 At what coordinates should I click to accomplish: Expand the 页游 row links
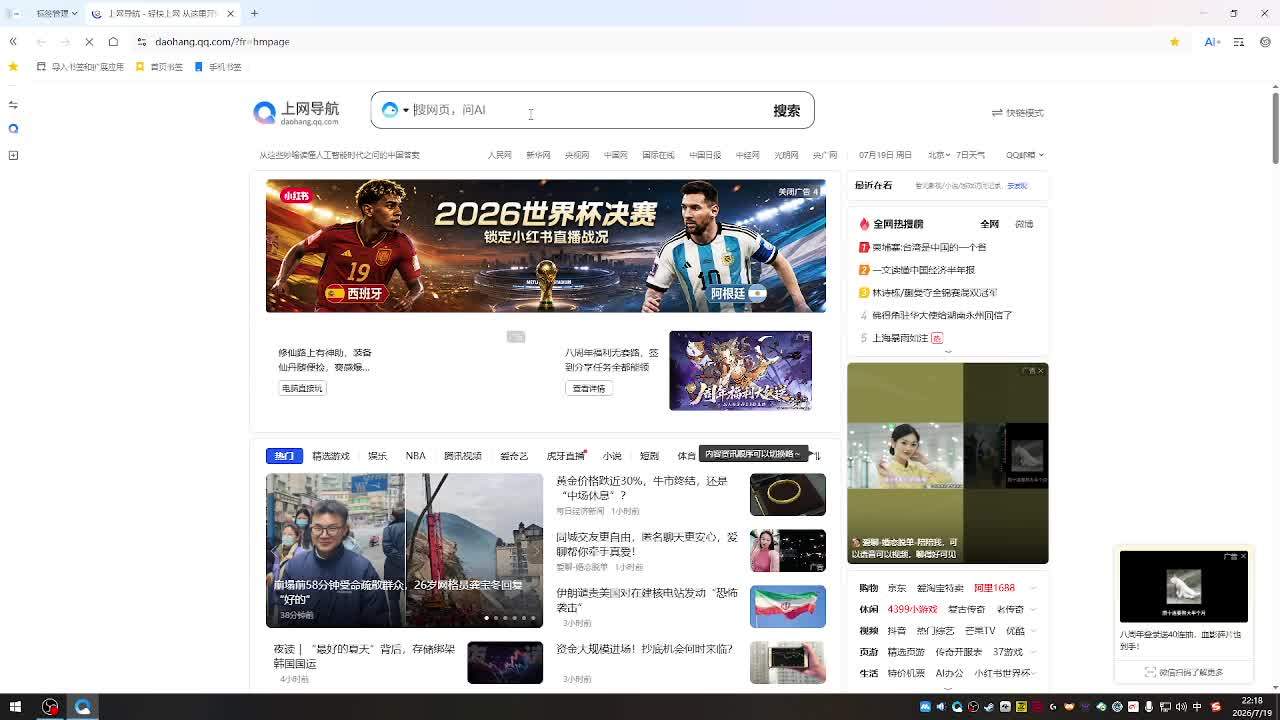click(1033, 652)
